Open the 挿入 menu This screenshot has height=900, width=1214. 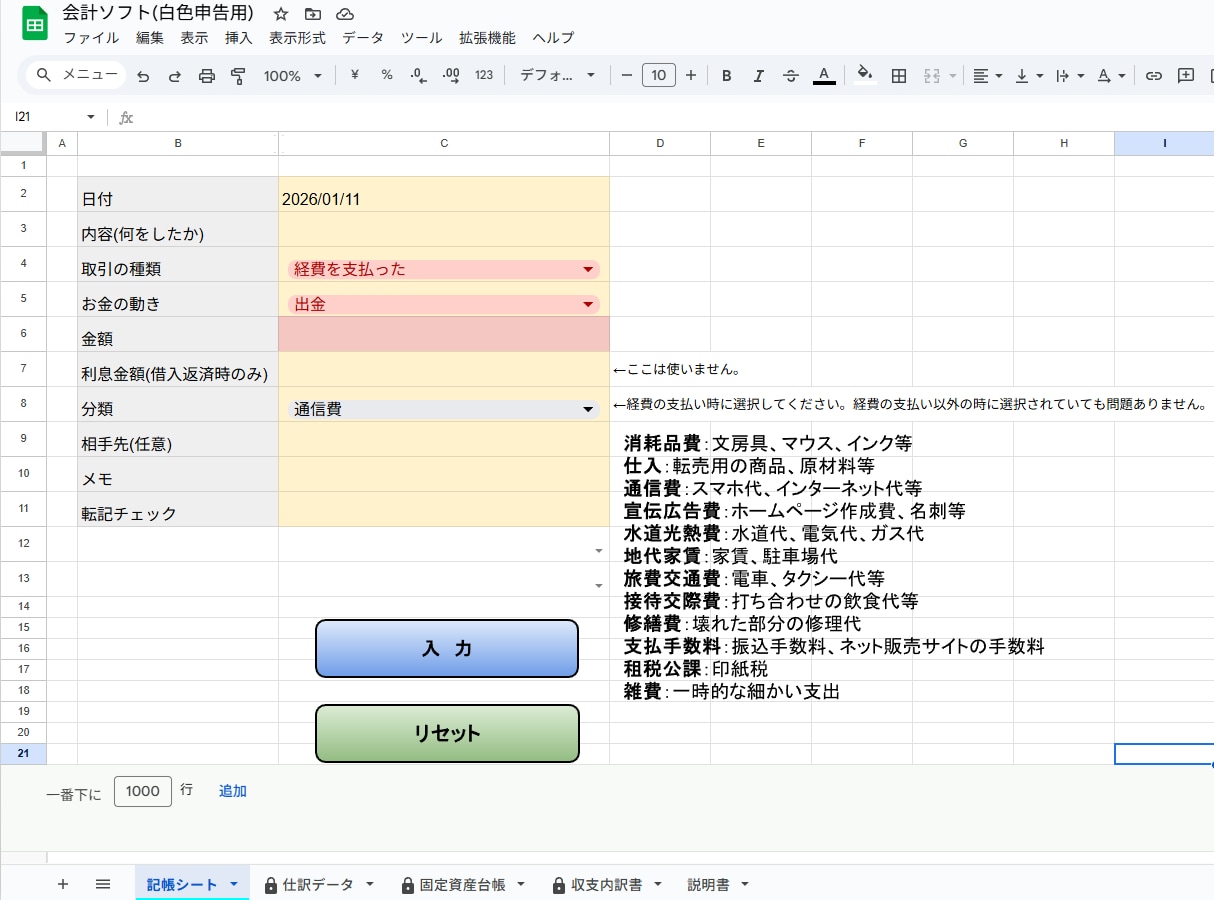point(239,38)
